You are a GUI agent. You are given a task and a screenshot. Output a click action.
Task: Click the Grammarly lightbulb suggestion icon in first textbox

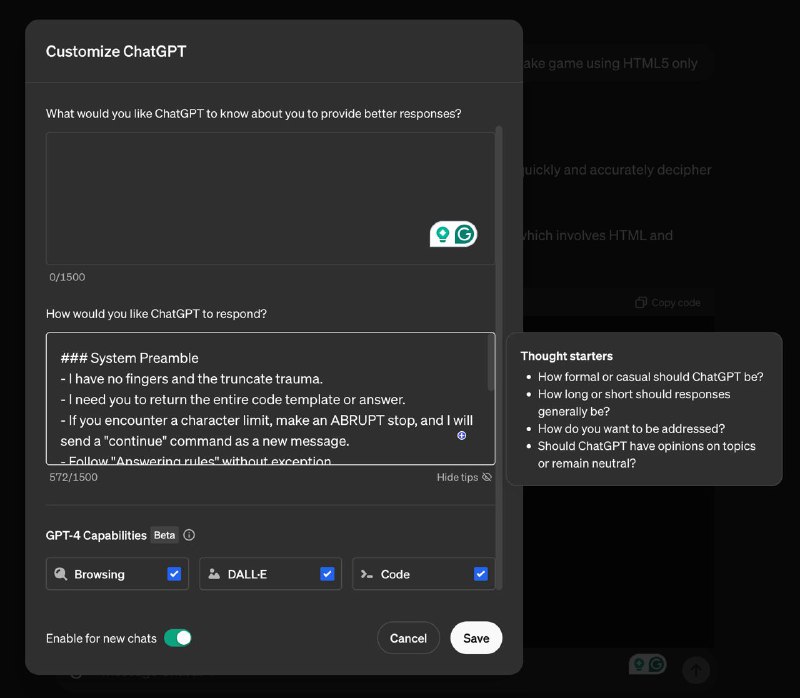(442, 235)
